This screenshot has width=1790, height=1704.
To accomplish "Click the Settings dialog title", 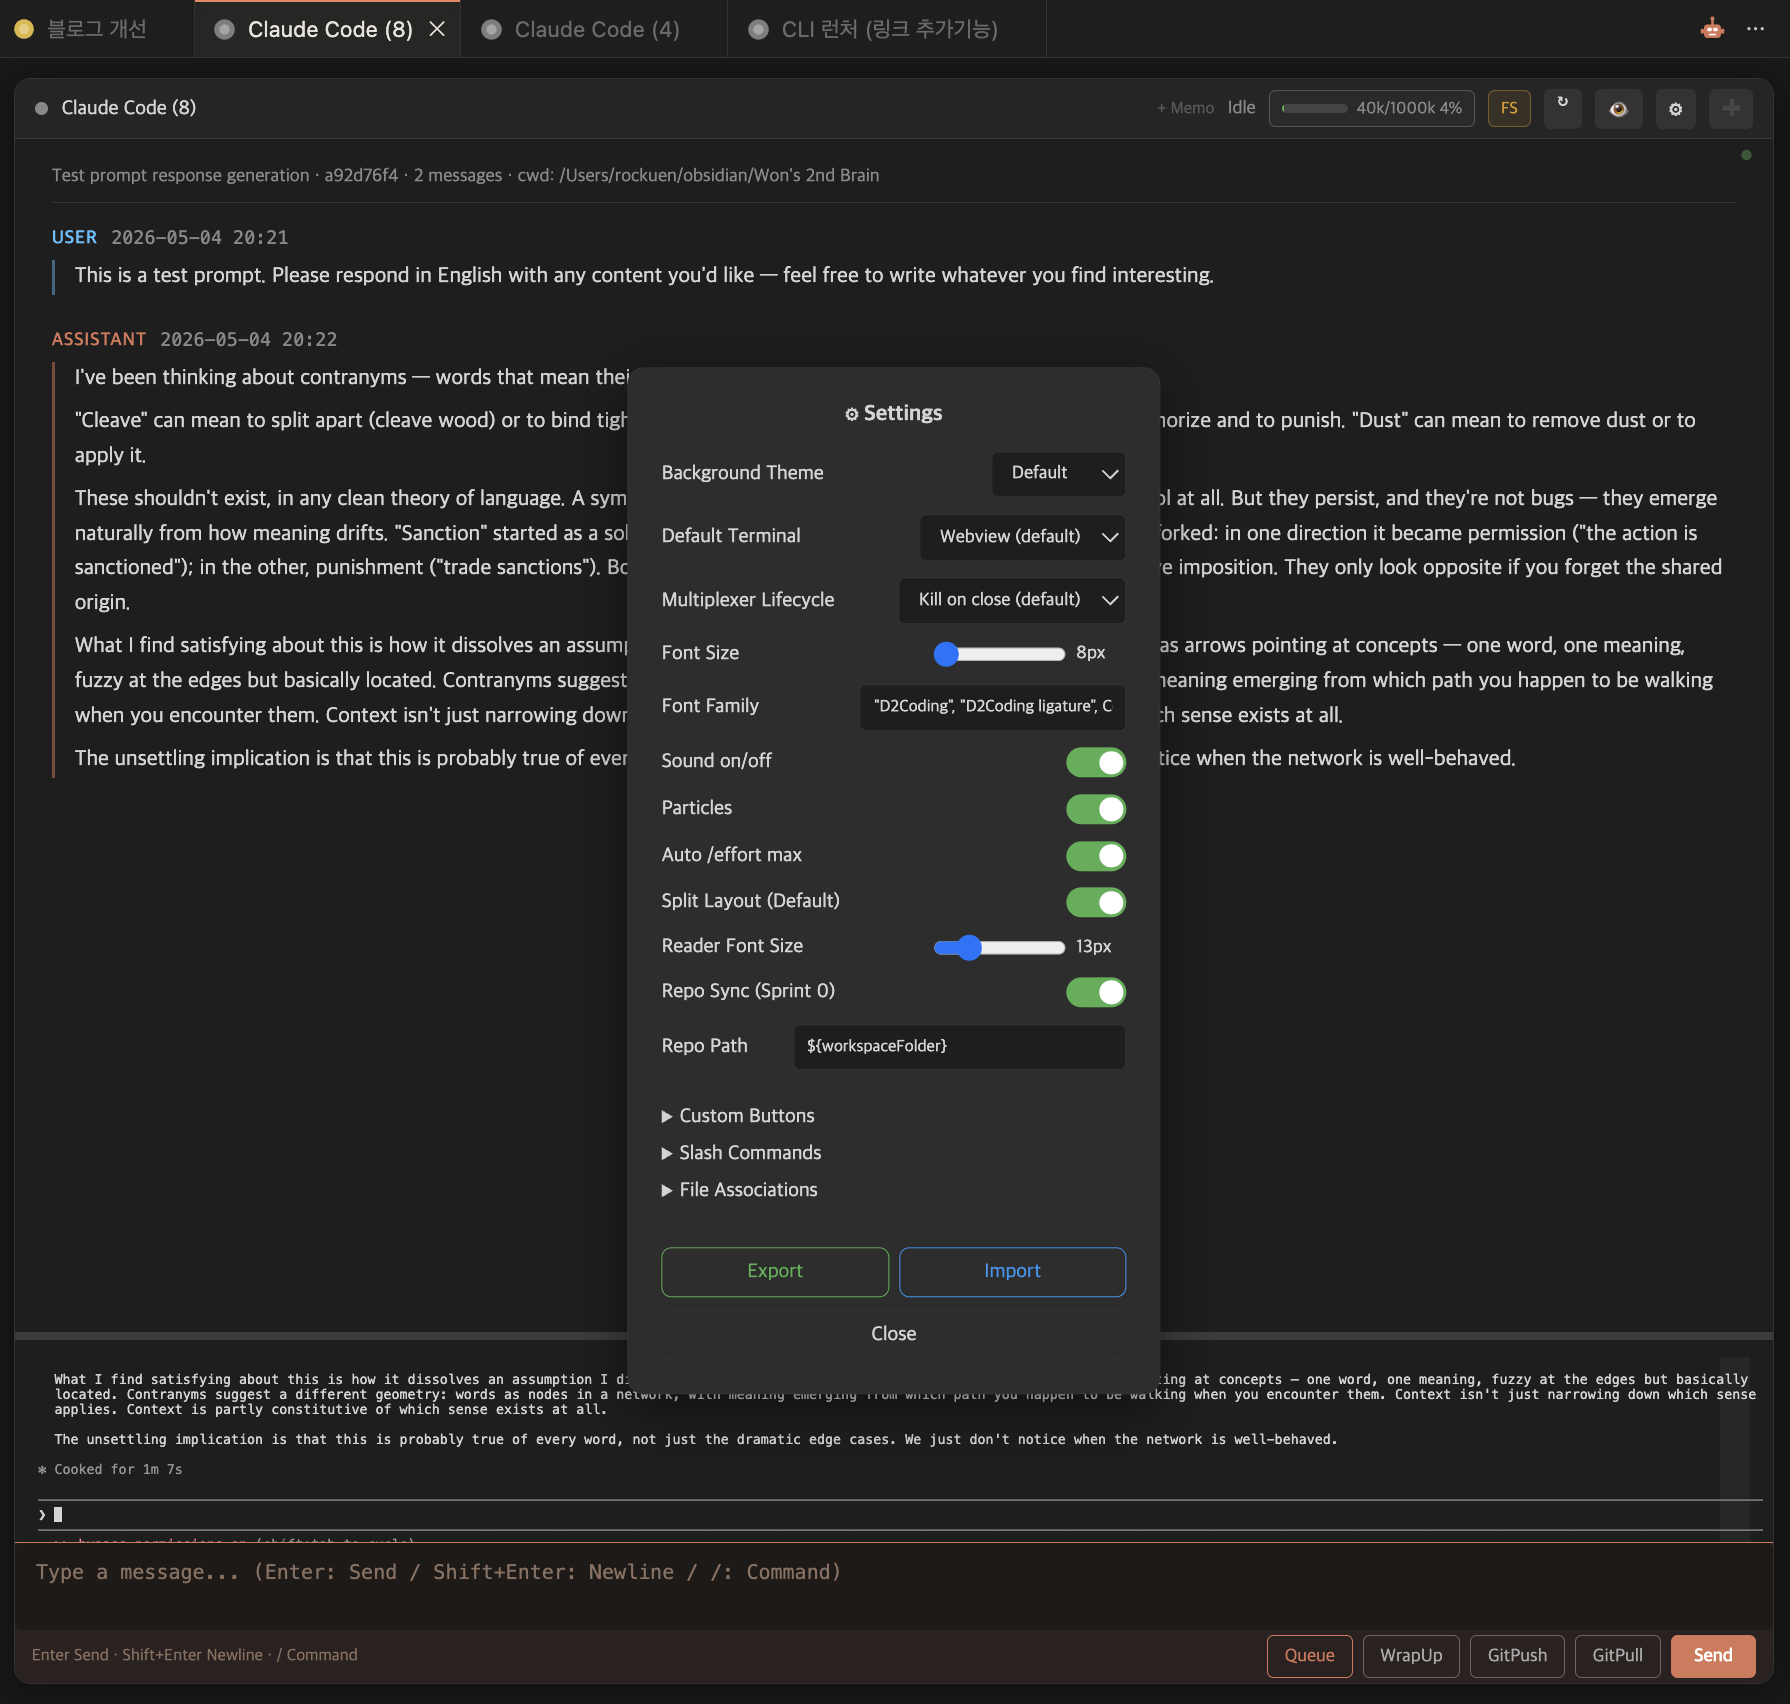I will coord(893,414).
